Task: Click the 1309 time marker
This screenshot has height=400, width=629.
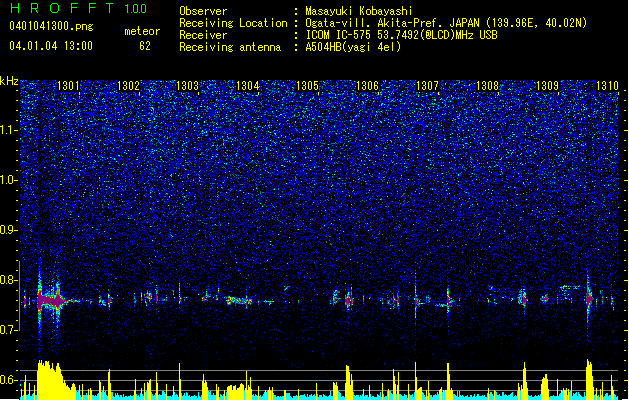Action: [x=547, y=86]
